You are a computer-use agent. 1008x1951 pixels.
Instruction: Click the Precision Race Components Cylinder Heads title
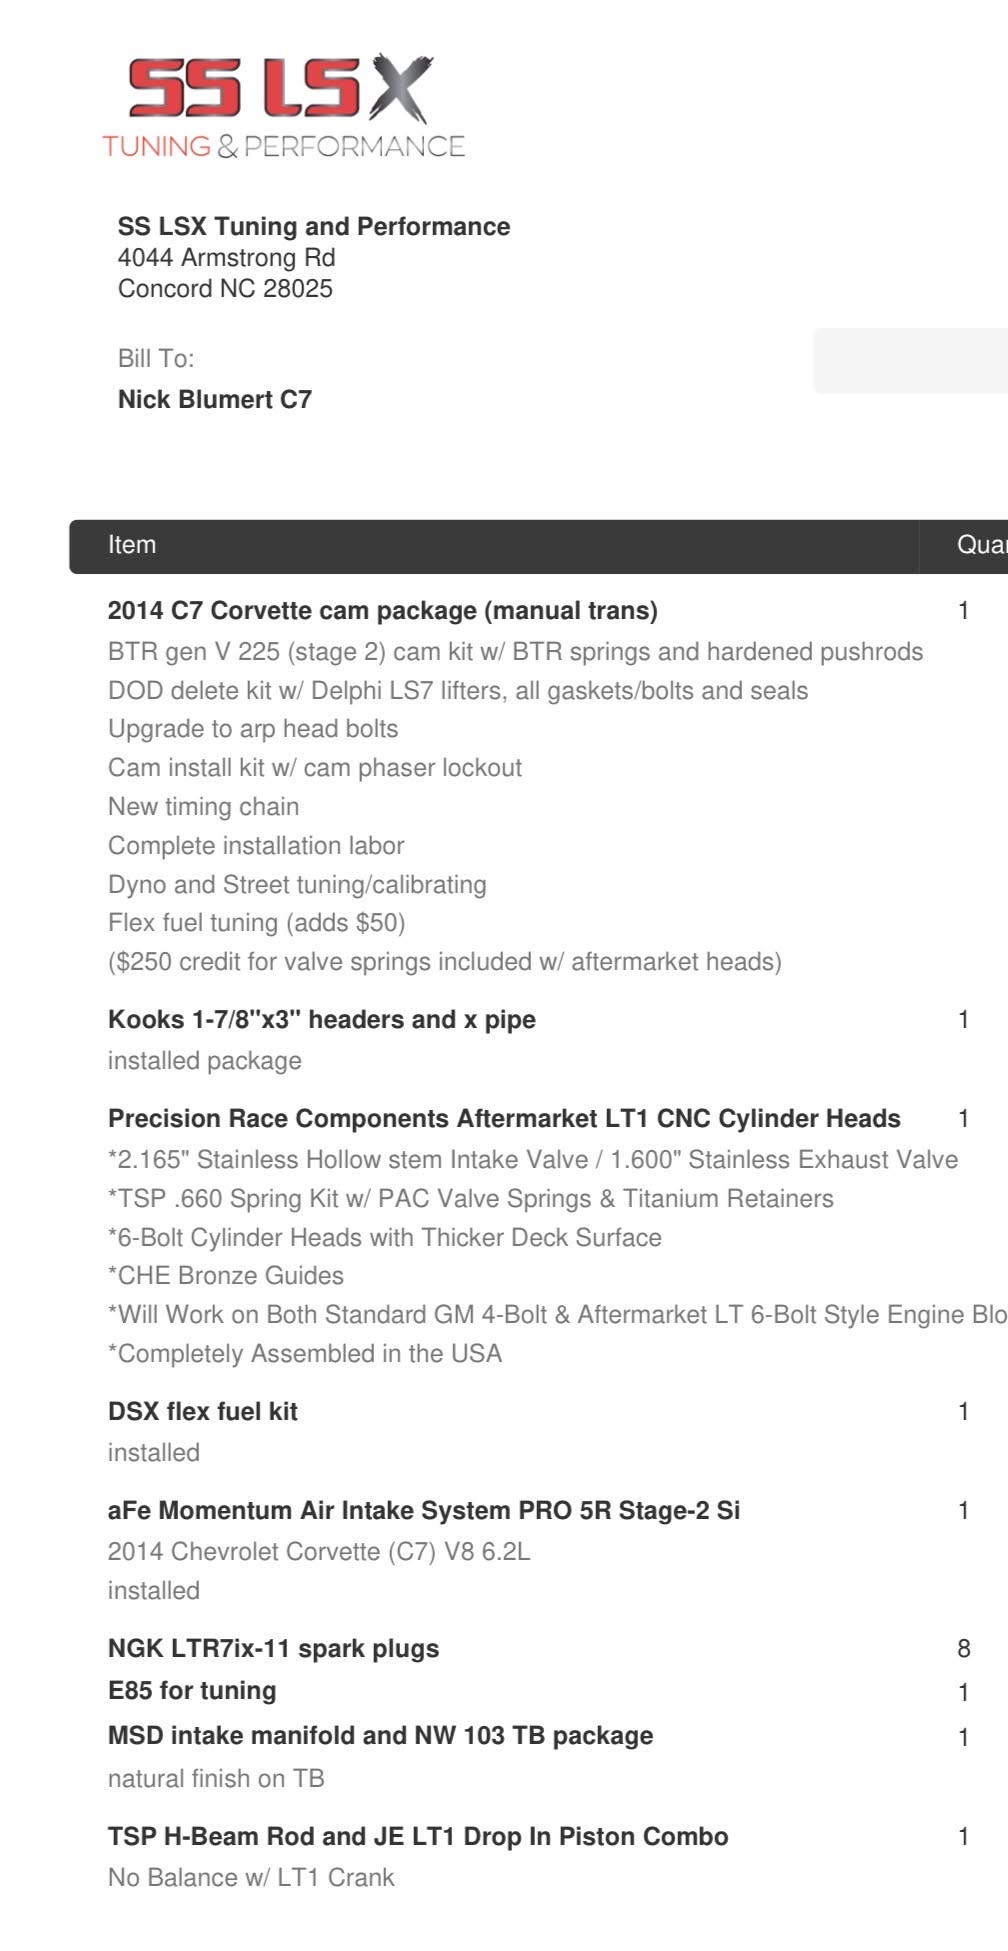(504, 1118)
